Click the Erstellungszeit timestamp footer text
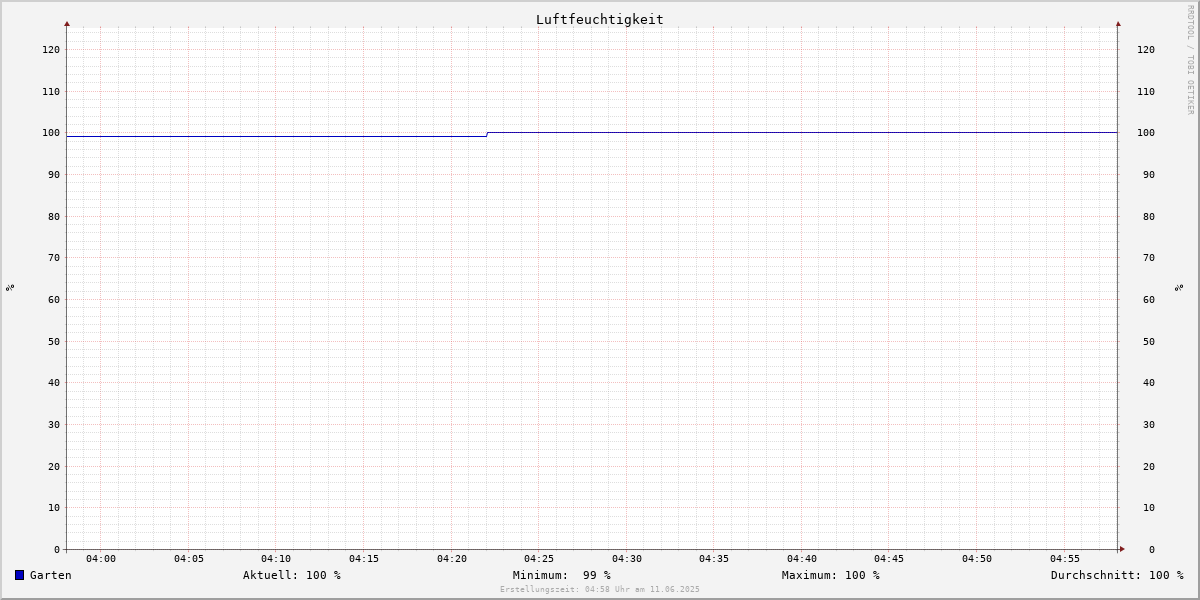The width and height of the screenshot is (1200, 600). click(x=600, y=590)
